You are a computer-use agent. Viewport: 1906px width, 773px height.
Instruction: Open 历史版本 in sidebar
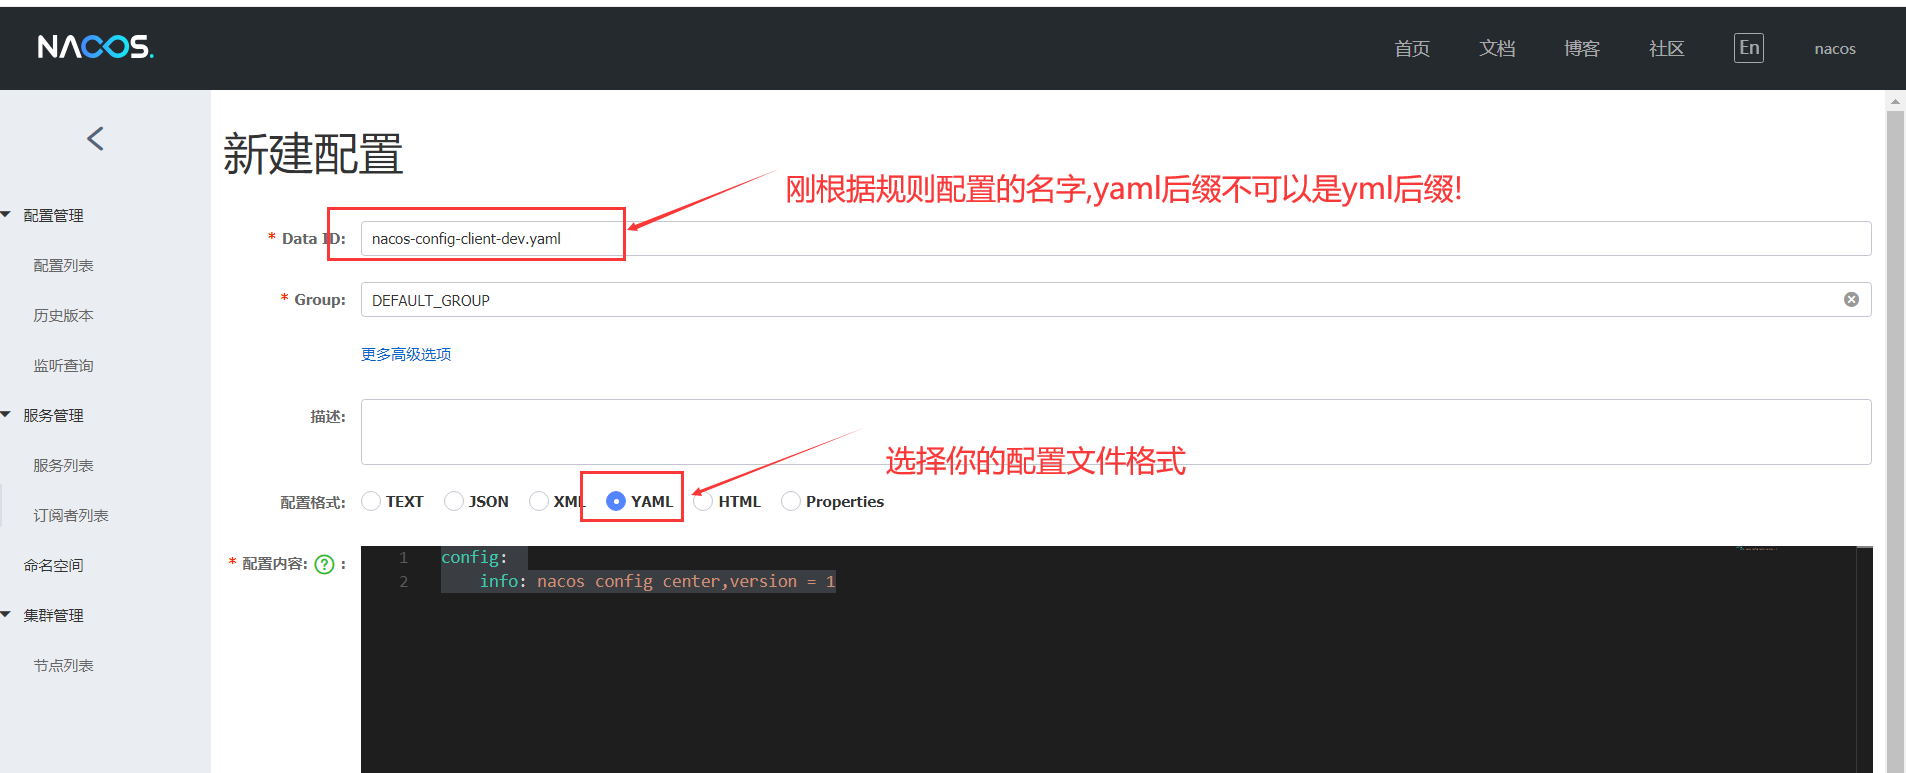tap(63, 315)
